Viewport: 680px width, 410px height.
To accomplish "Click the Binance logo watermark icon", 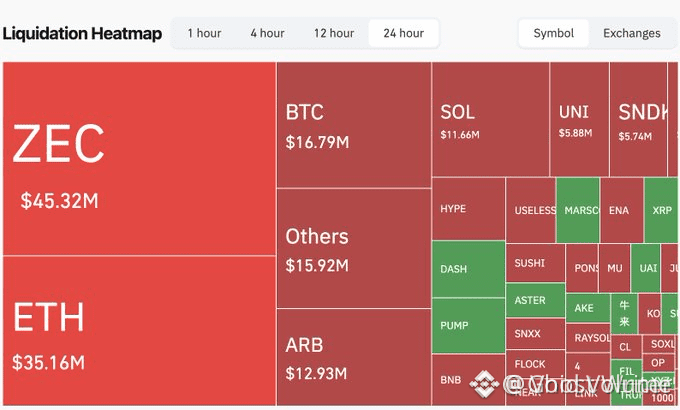I will coord(484,384).
